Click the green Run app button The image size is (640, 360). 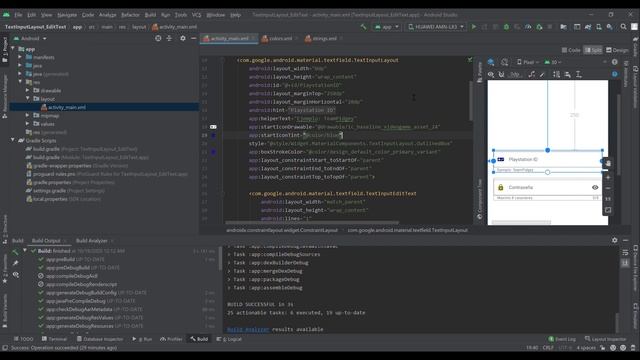tap(474, 27)
